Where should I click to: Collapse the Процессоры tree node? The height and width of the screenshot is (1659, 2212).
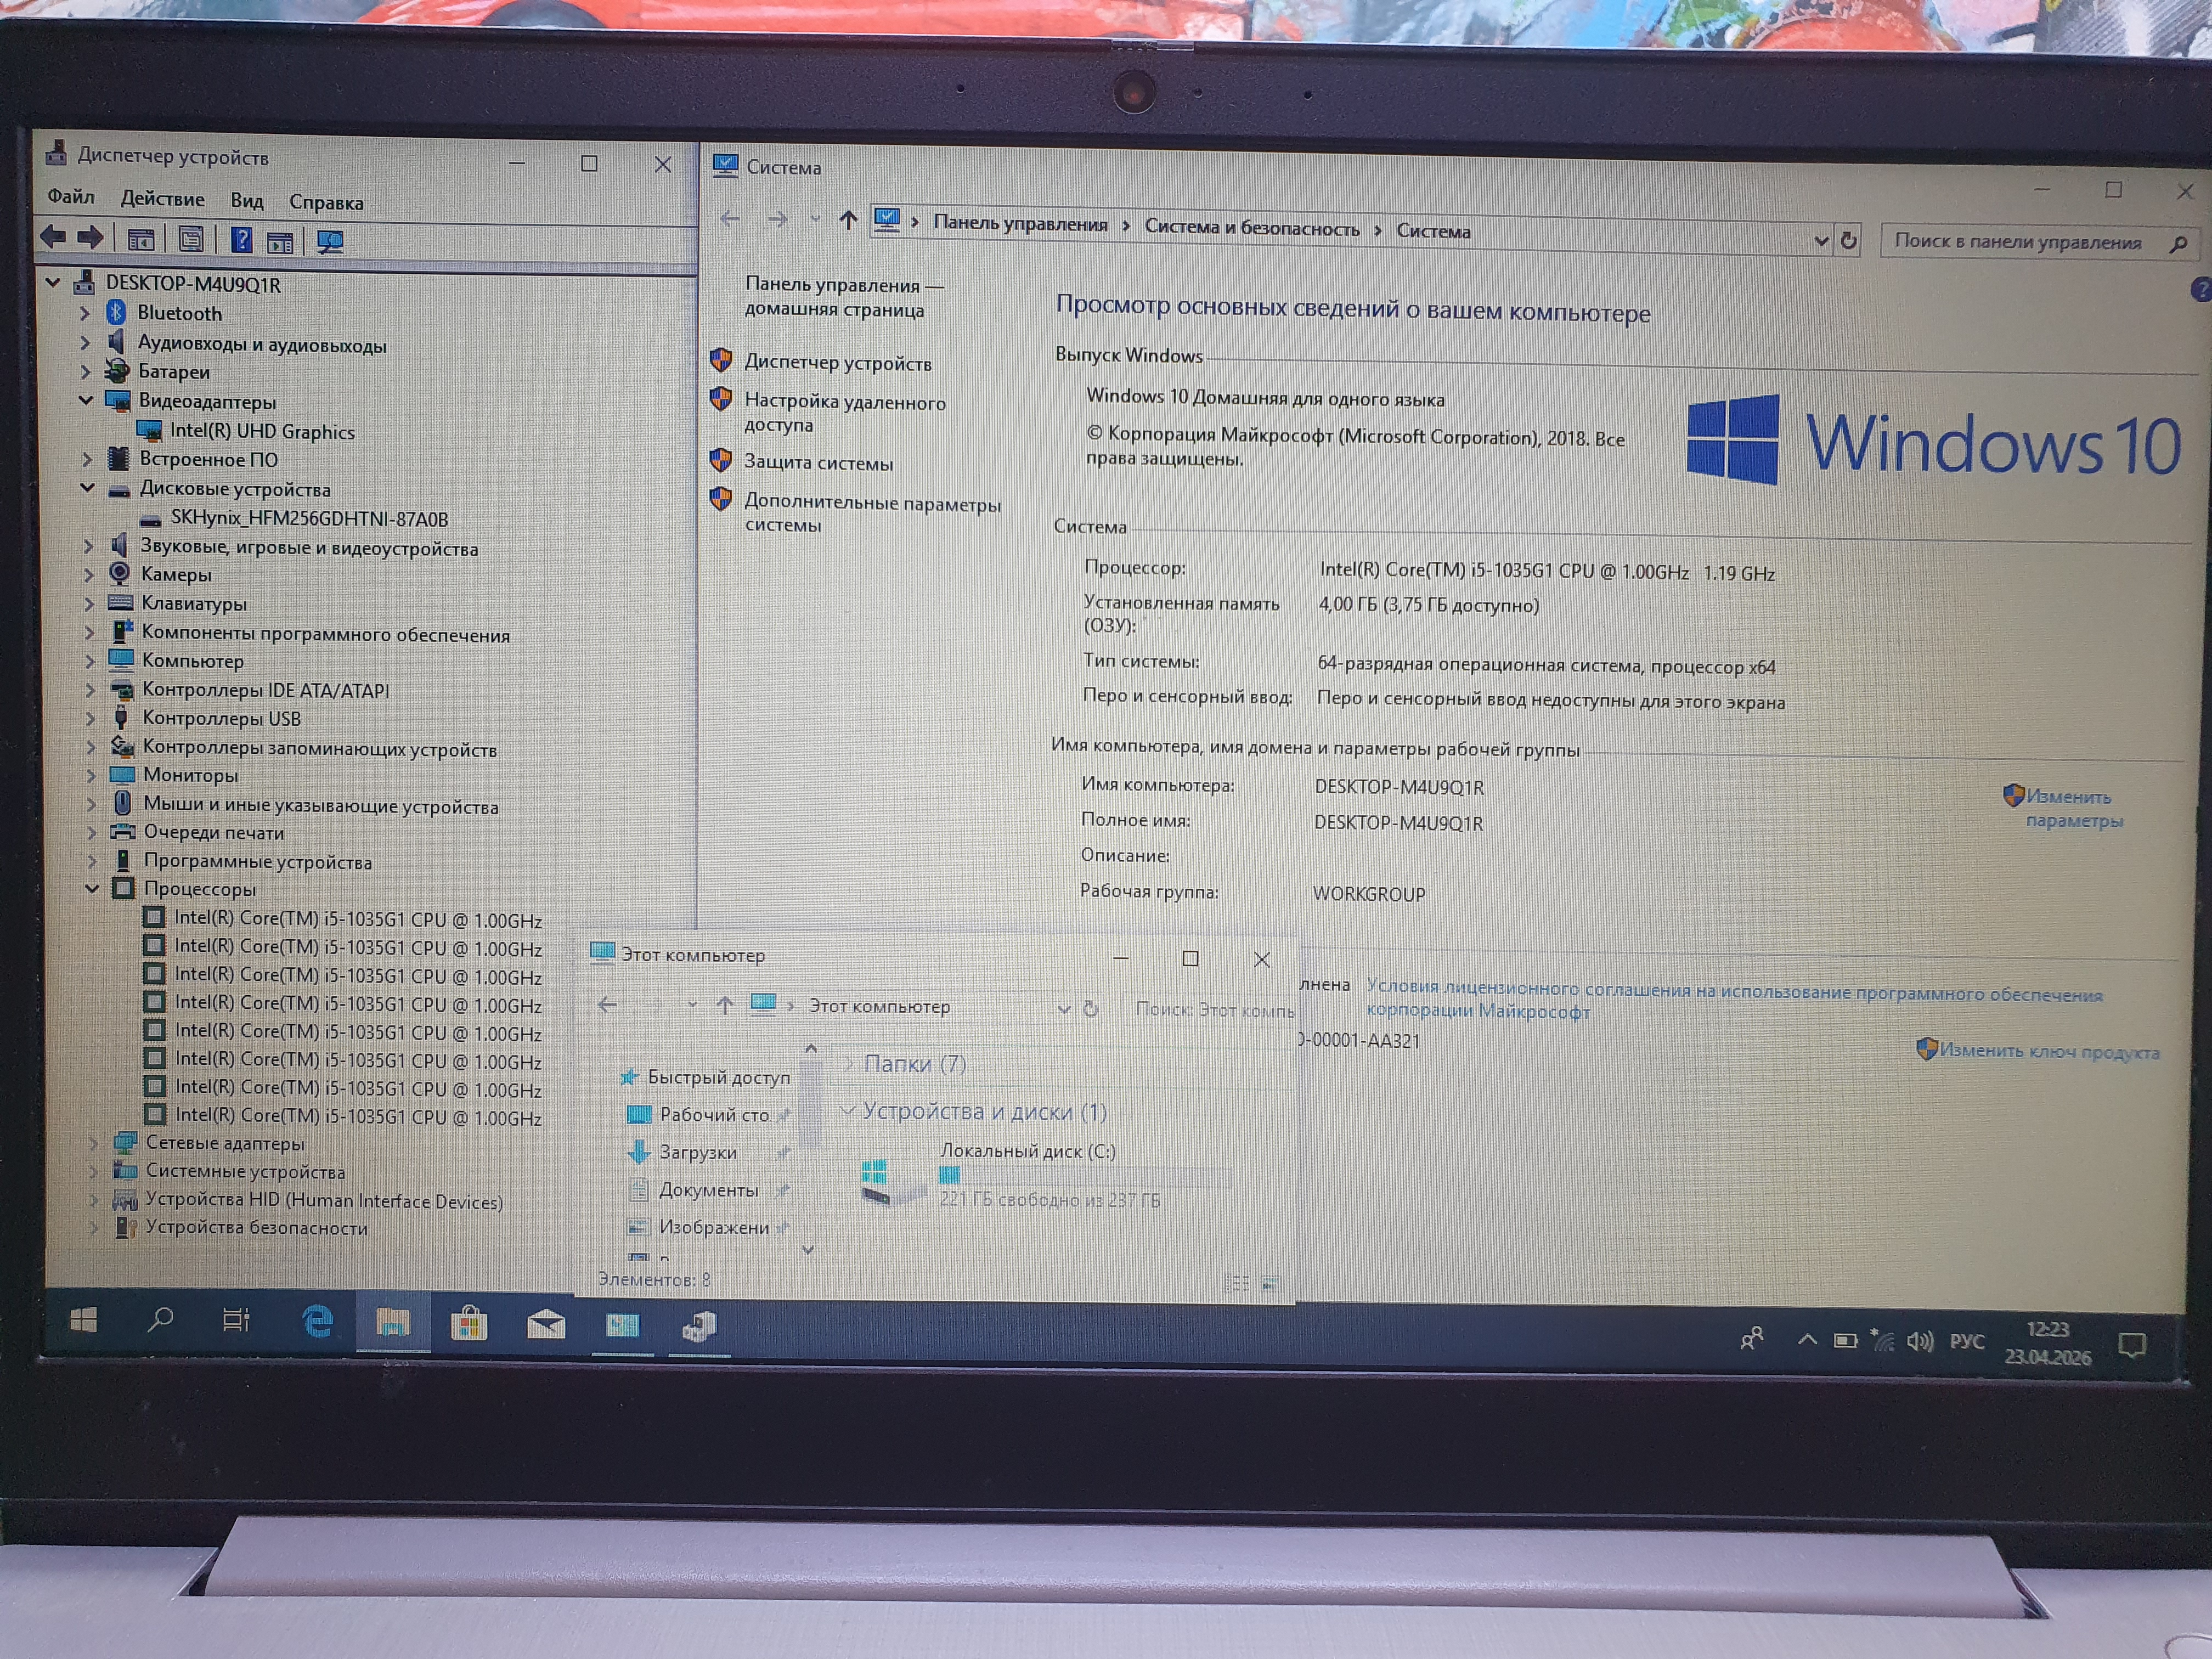[92, 888]
